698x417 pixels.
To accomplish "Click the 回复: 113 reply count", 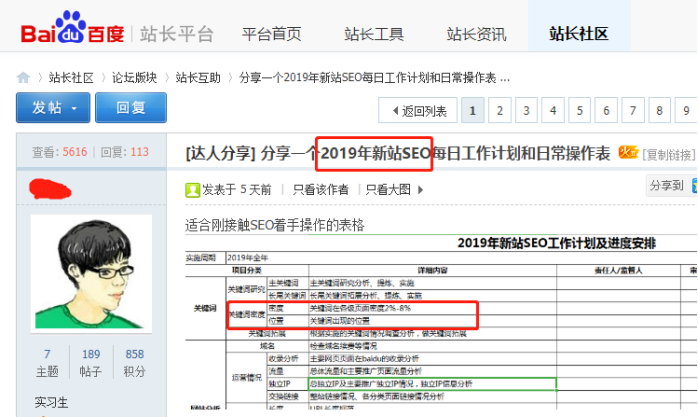I will coord(125,152).
